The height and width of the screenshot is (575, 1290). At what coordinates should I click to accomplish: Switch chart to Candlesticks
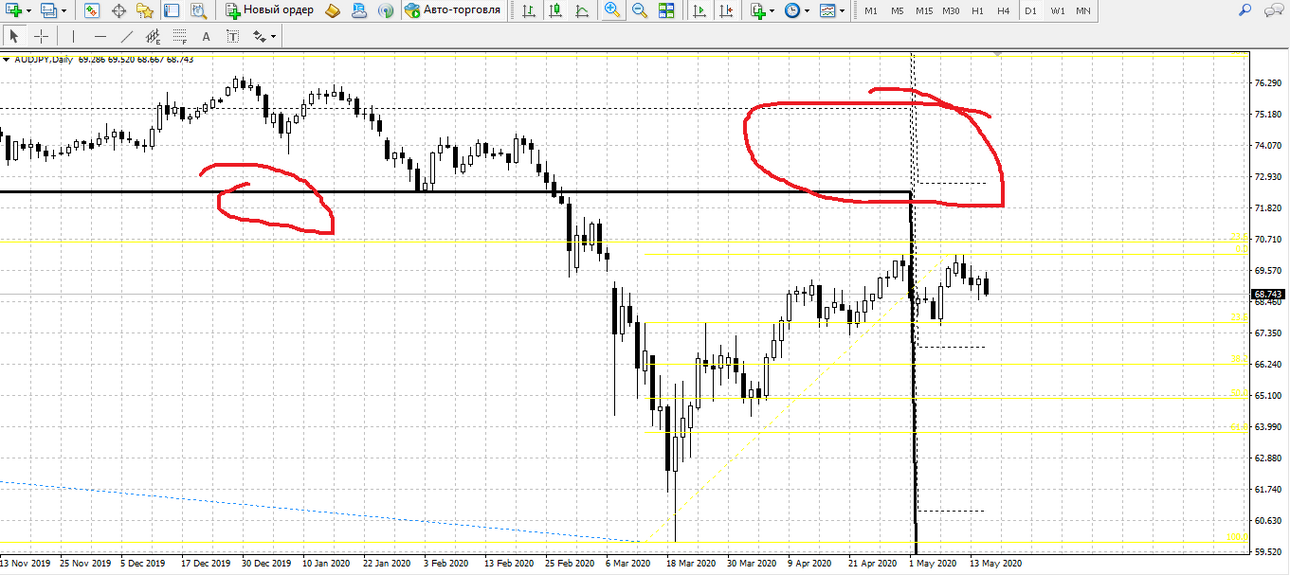tap(555, 10)
